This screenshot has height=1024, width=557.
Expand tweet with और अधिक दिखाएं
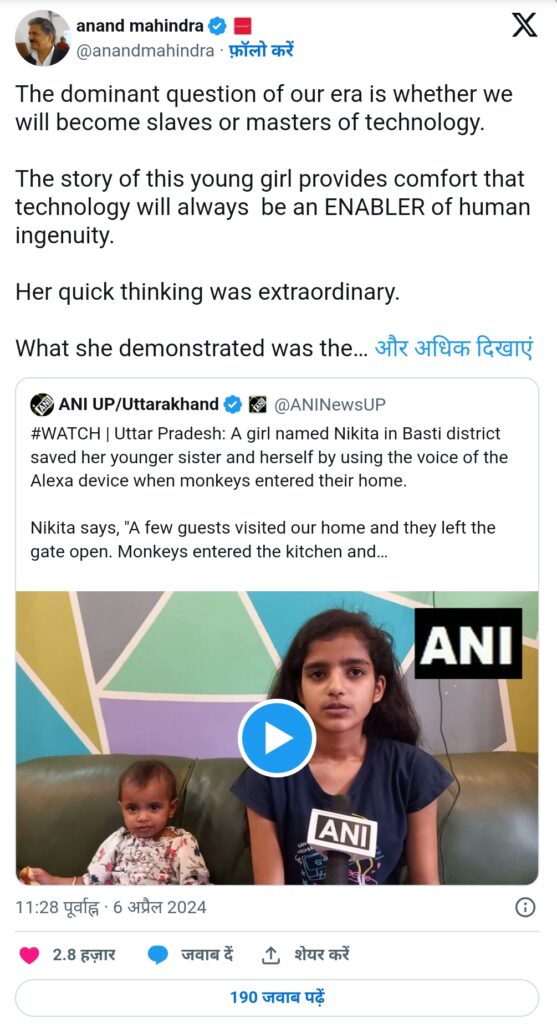(454, 348)
